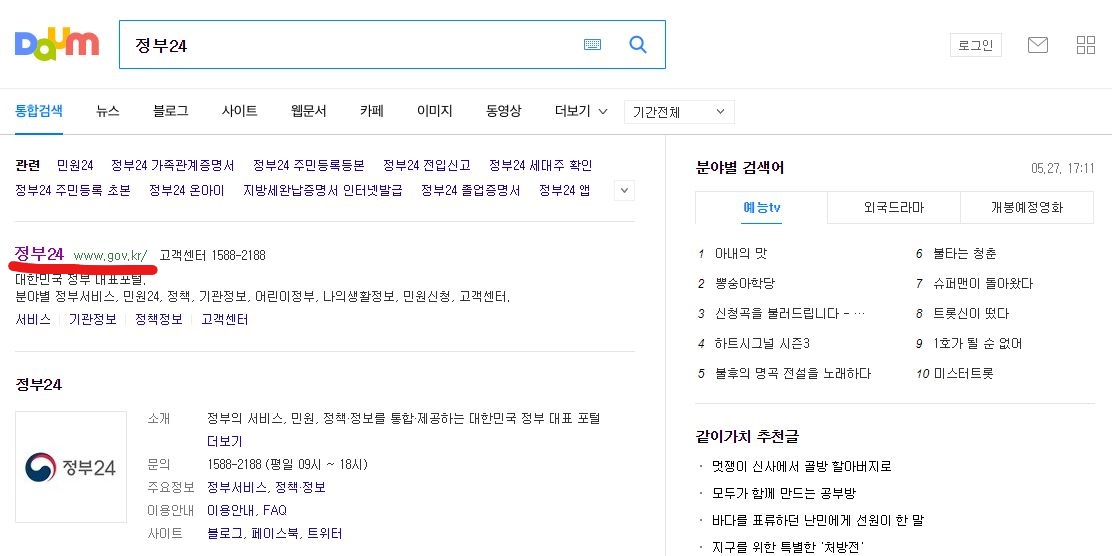Open article 멋쟁이 신사에서 골방 할아버지로
Image resolution: width=1112 pixels, height=556 pixels.
[801, 467]
